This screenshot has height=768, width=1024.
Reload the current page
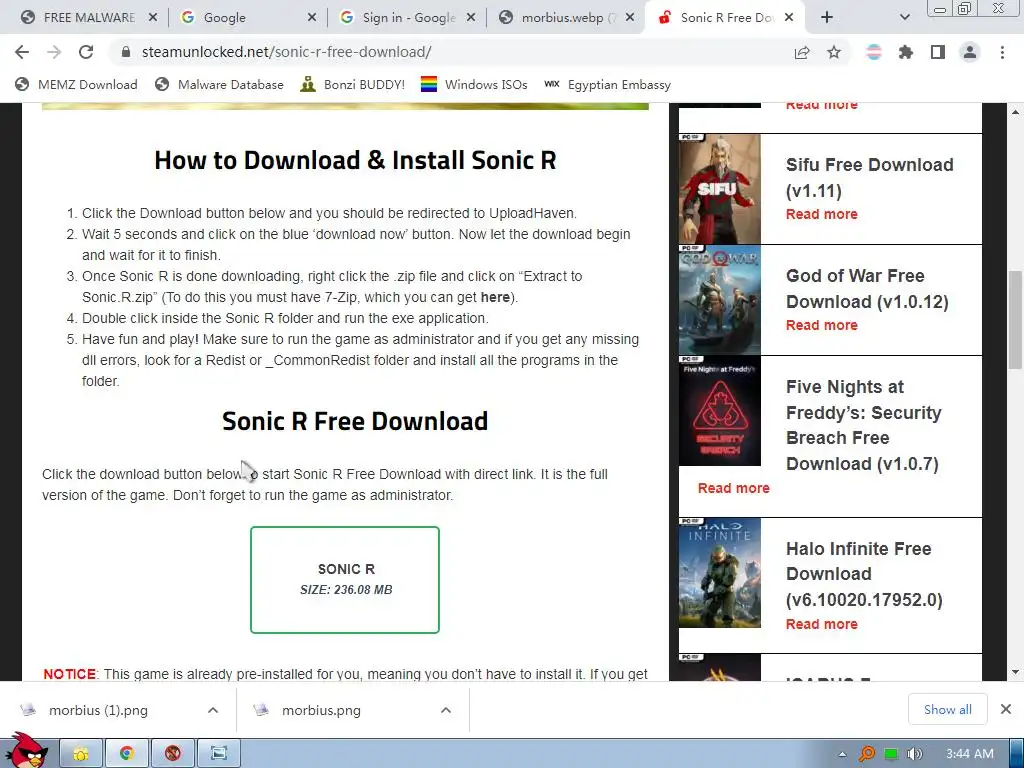86,52
